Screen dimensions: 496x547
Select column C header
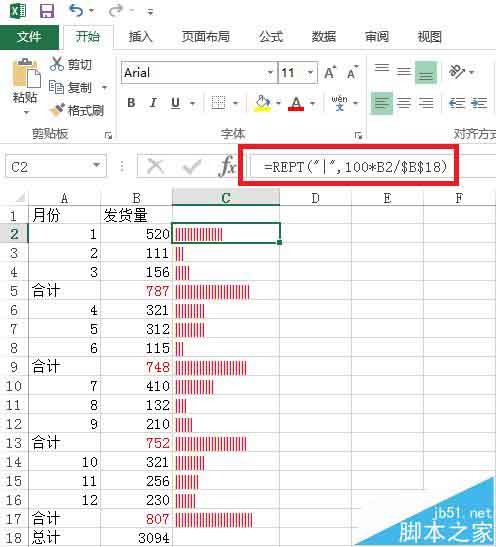click(x=226, y=198)
